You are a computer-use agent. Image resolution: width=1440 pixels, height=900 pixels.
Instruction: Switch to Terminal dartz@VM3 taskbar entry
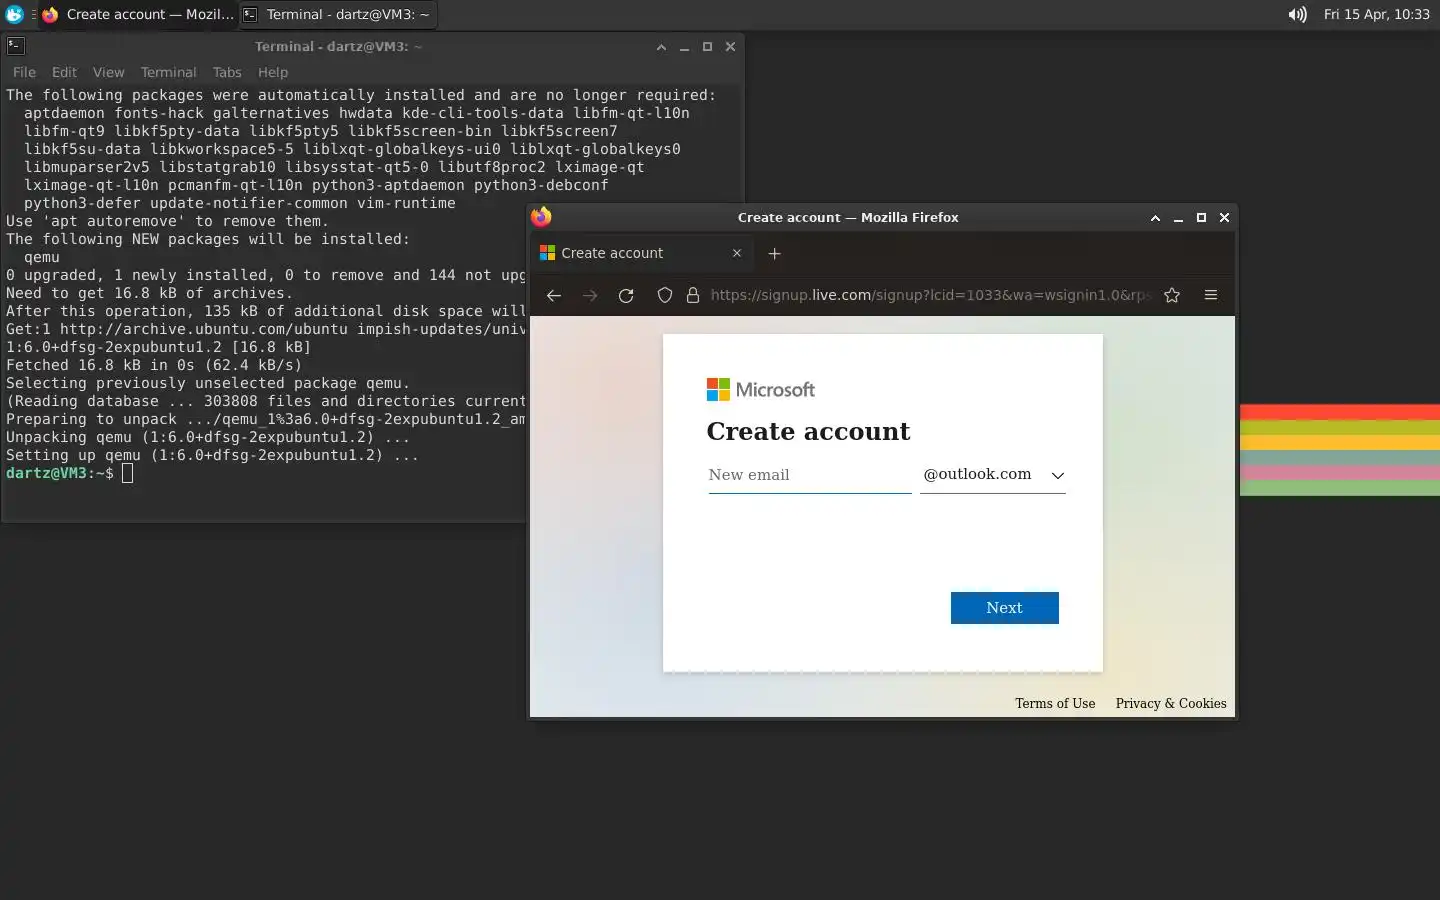(338, 14)
